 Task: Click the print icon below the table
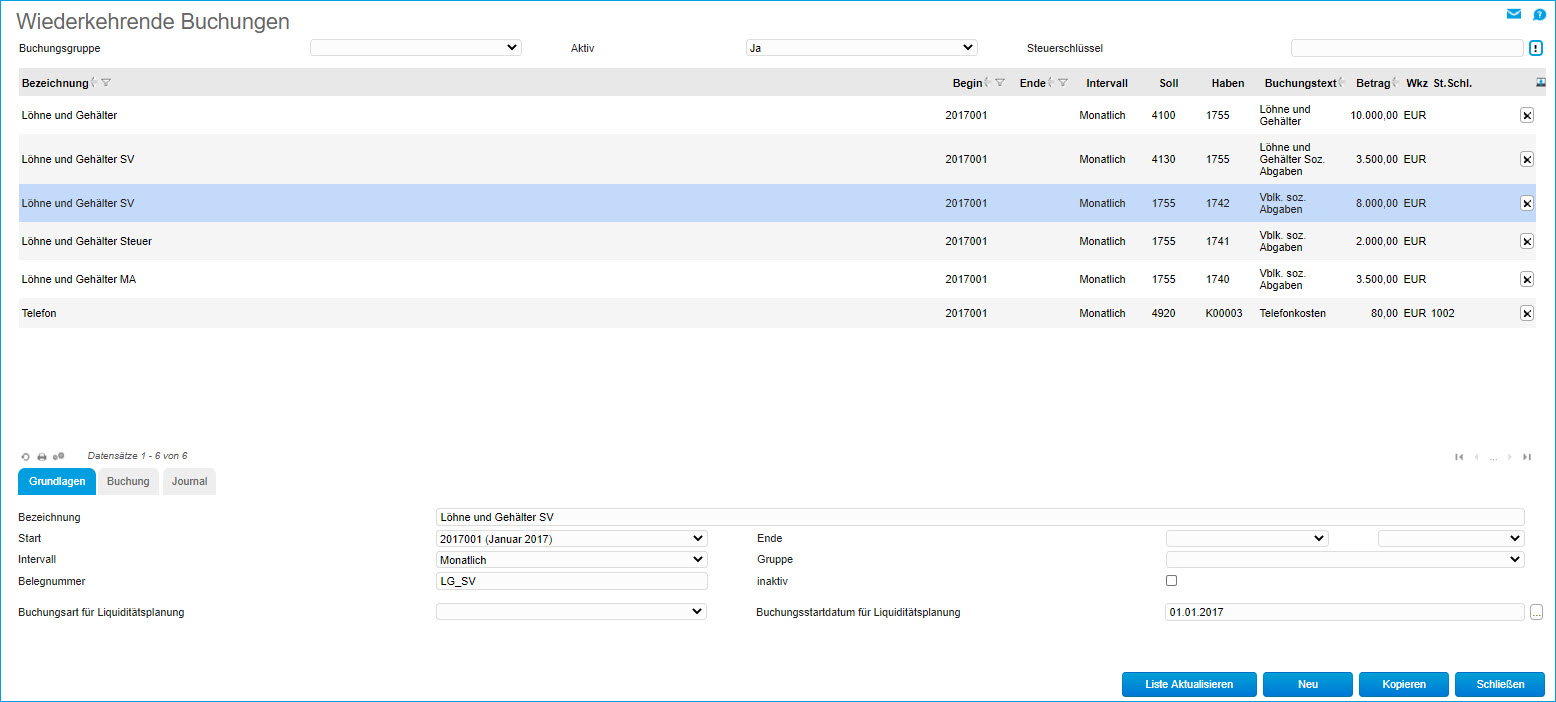[42, 457]
